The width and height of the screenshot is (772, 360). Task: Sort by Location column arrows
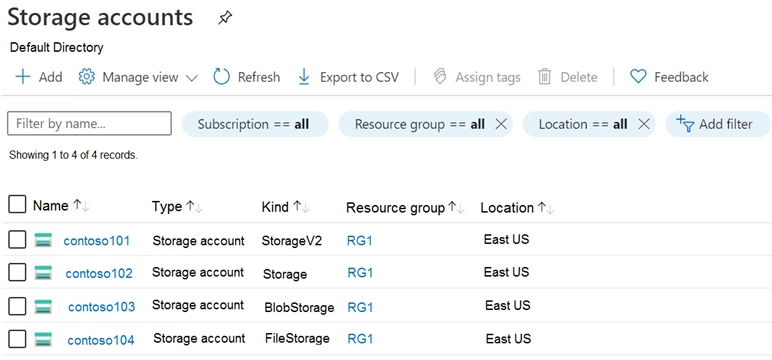[546, 208]
